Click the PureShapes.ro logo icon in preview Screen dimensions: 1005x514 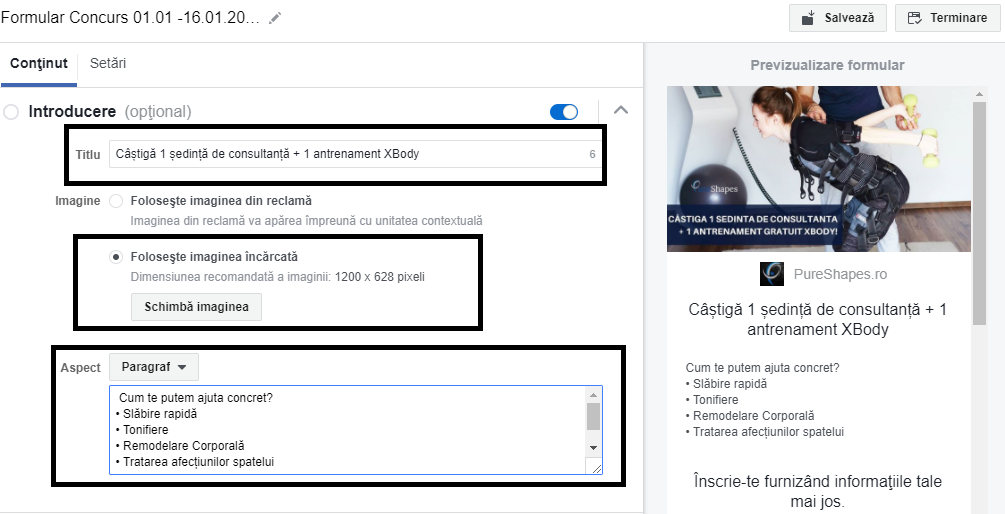[771, 274]
